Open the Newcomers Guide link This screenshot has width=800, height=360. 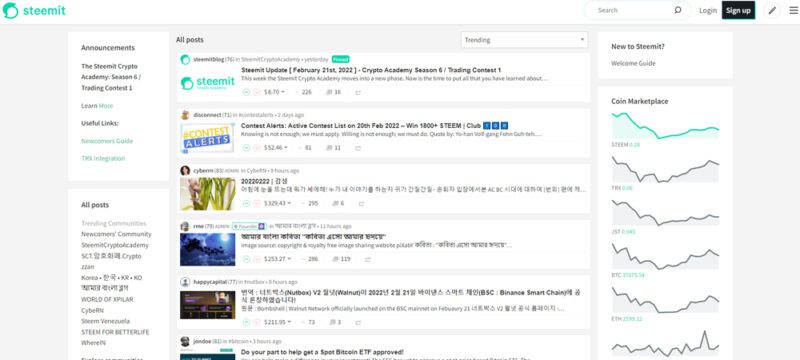click(x=107, y=141)
